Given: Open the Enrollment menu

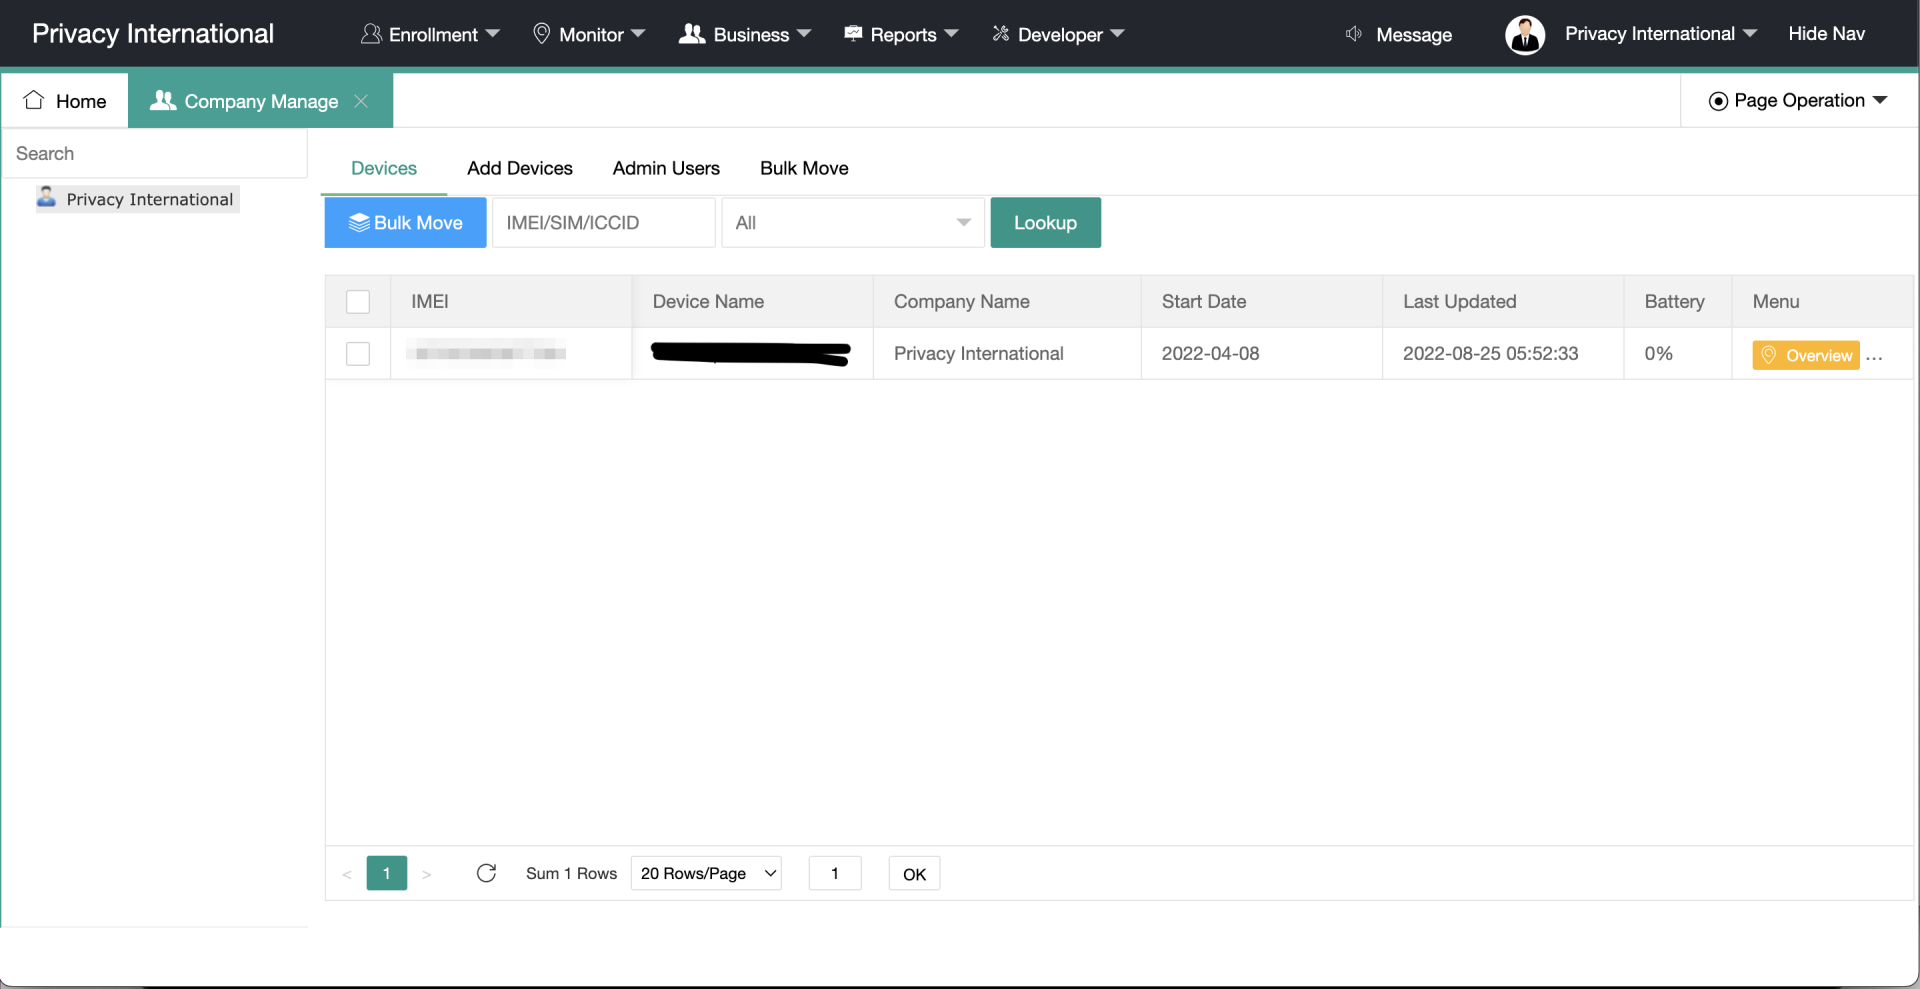Looking at the screenshot, I should point(431,35).
